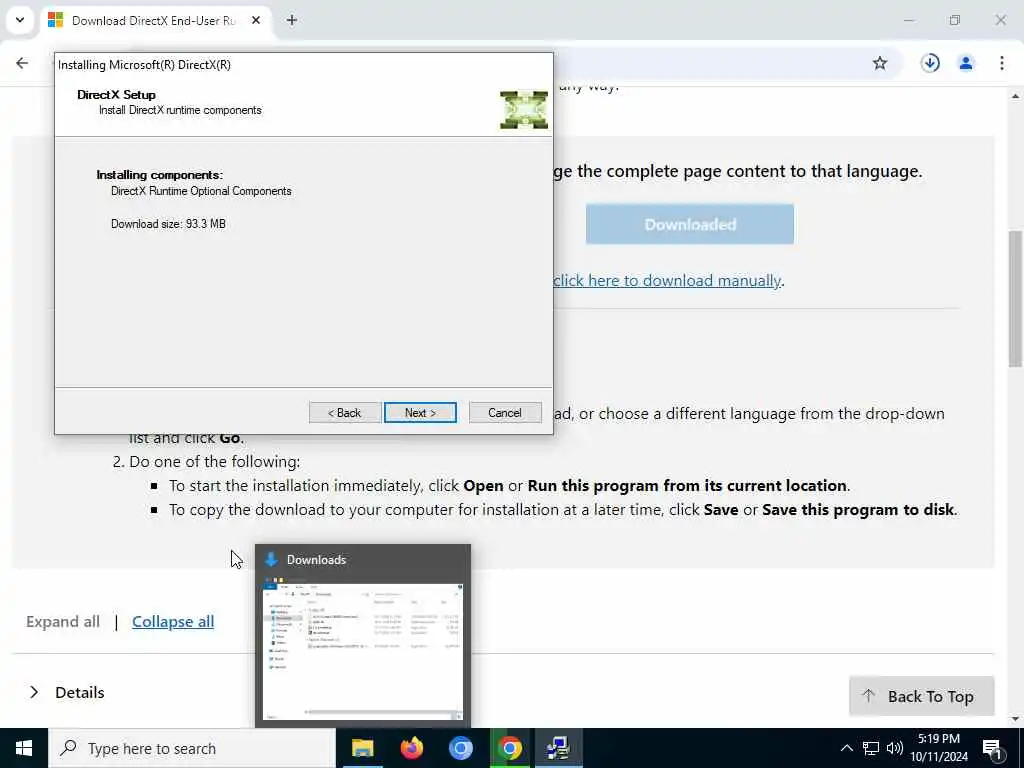Open the clock showing 5:19 PM
This screenshot has height=768, width=1024.
[x=939, y=748]
